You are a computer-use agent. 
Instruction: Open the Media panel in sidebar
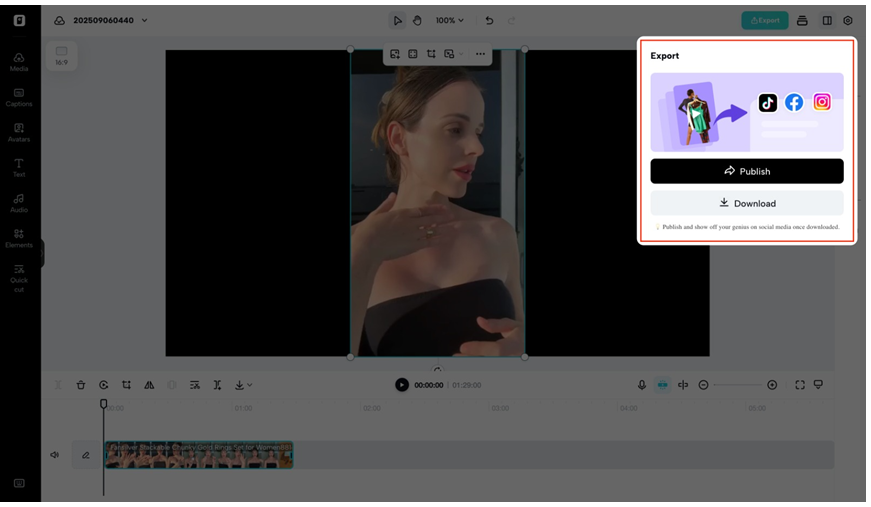click(19, 61)
